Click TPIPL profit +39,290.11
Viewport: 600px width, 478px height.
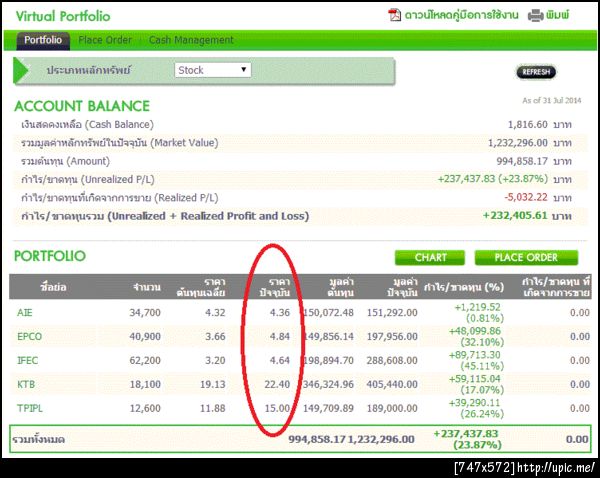coord(475,403)
